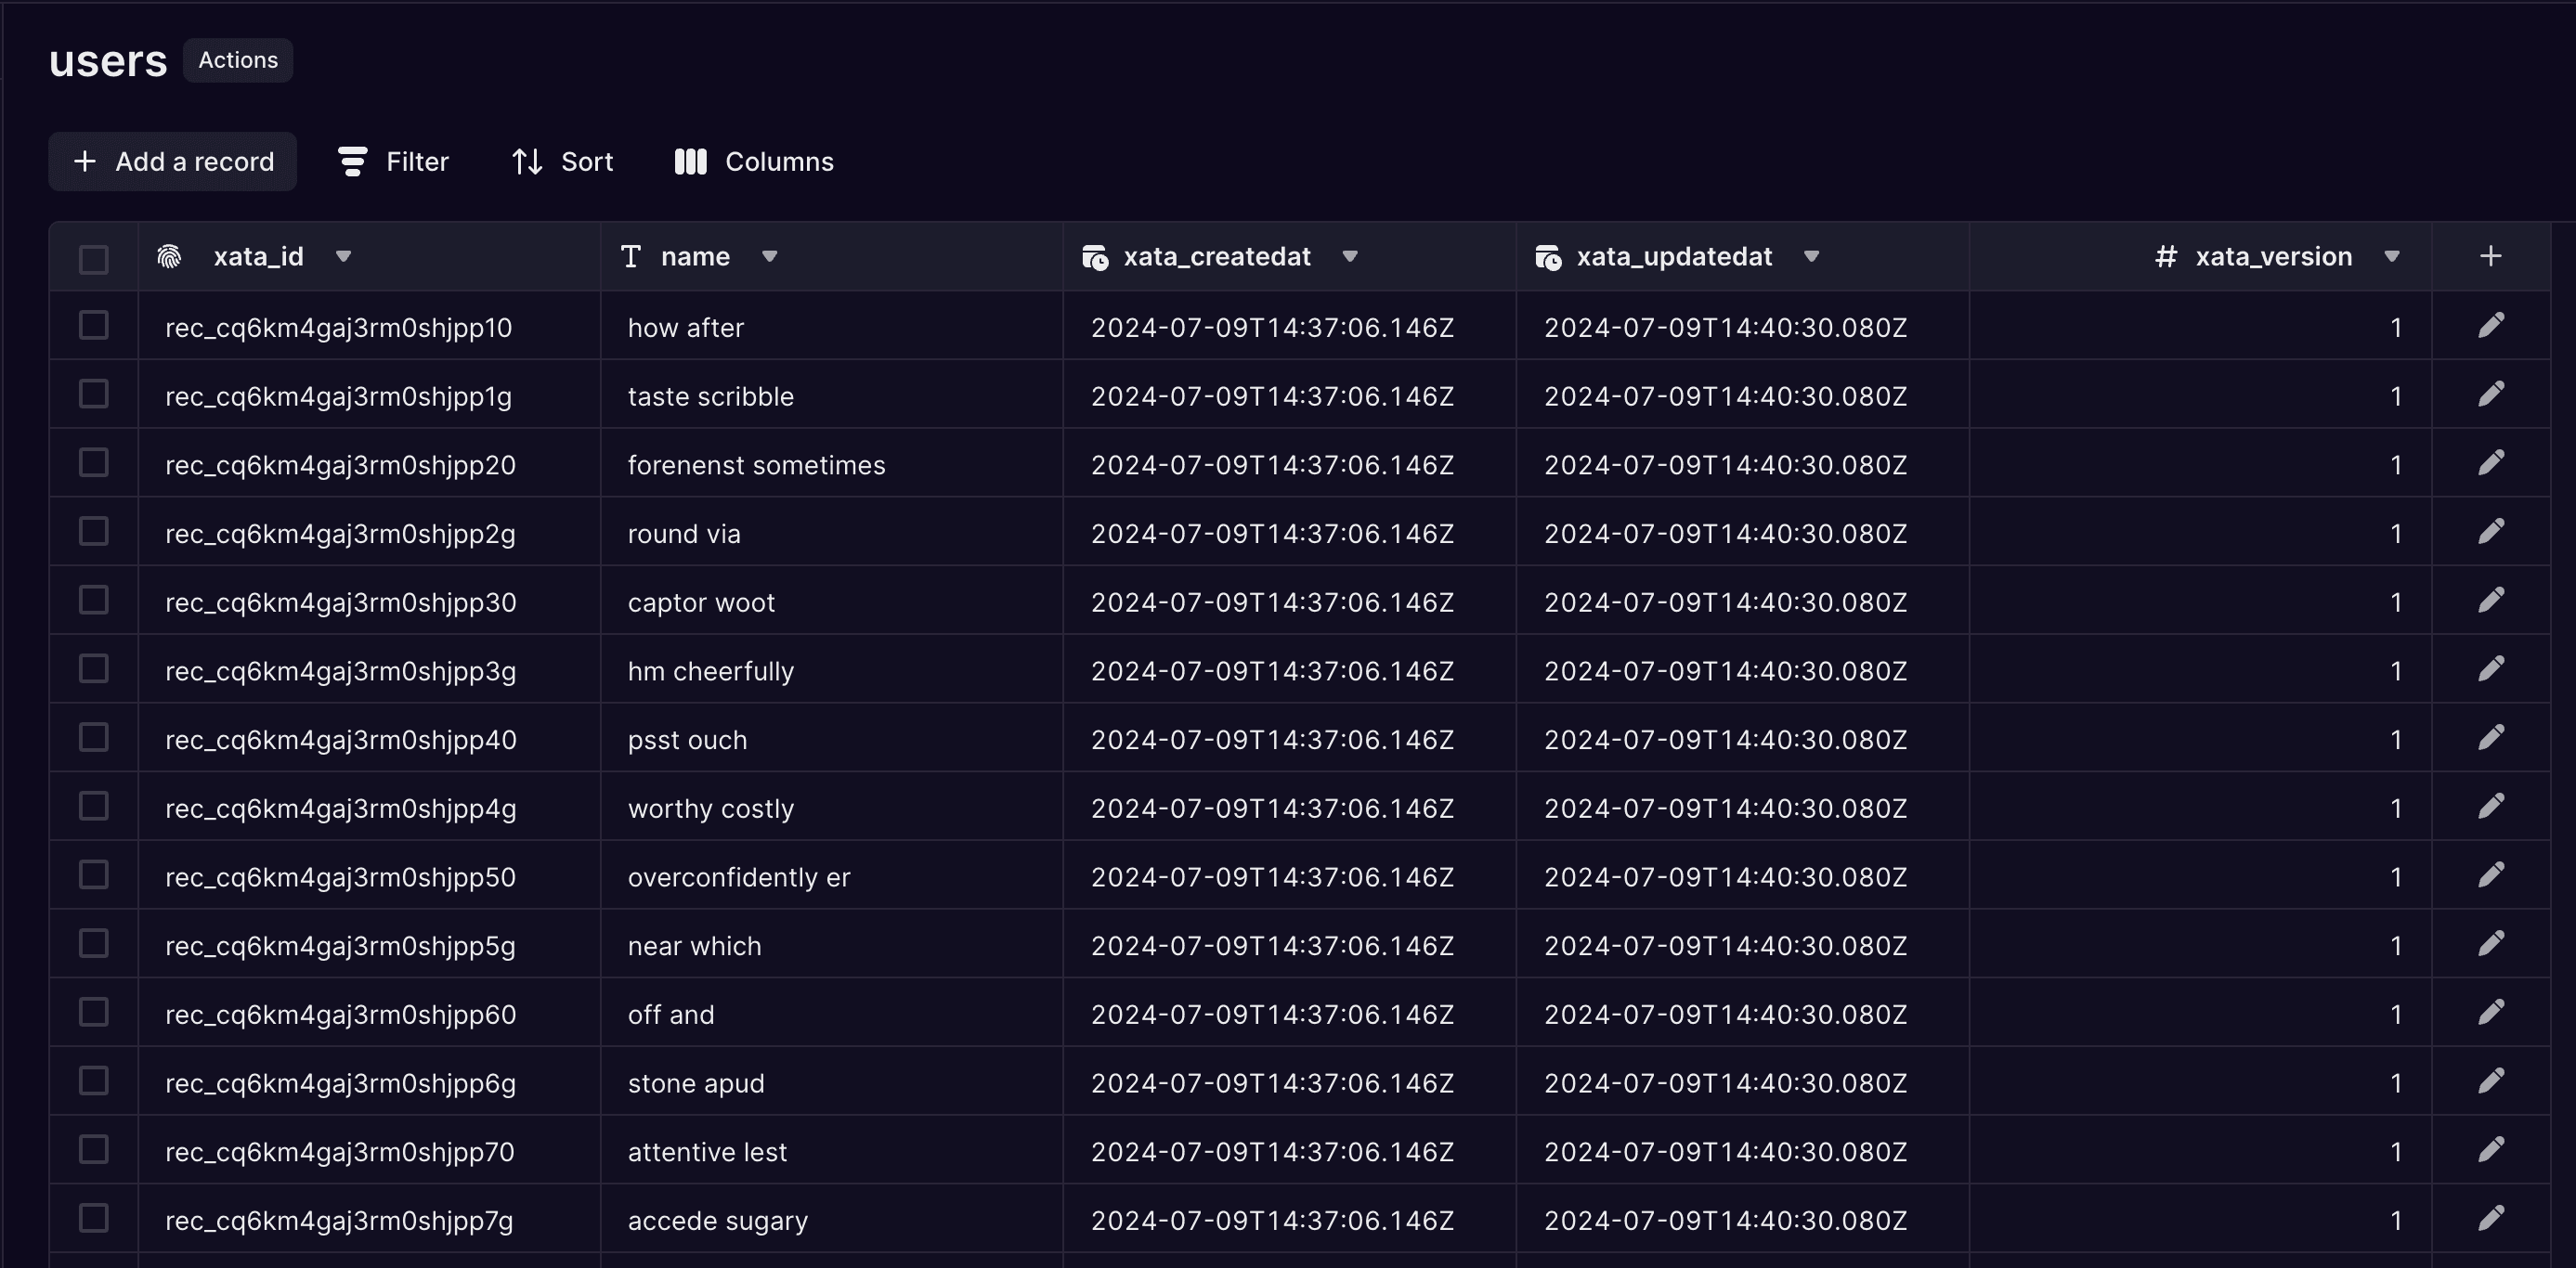Viewport: 2576px width, 1268px height.
Task: Click the fingerprint icon in xata_id header
Action: pos(169,257)
